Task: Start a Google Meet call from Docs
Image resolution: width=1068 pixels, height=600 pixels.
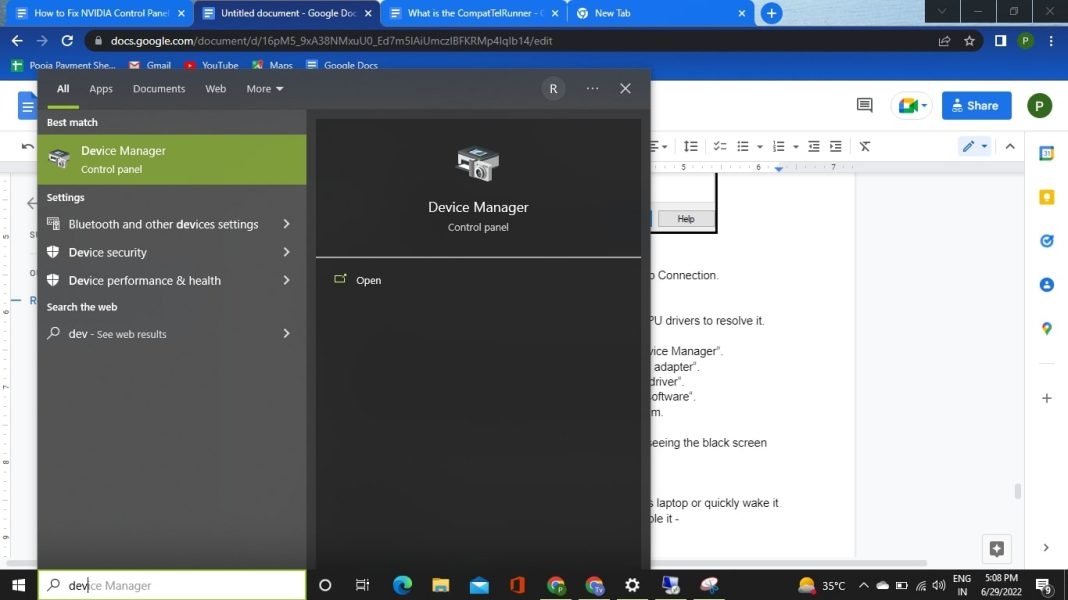Action: click(908, 105)
